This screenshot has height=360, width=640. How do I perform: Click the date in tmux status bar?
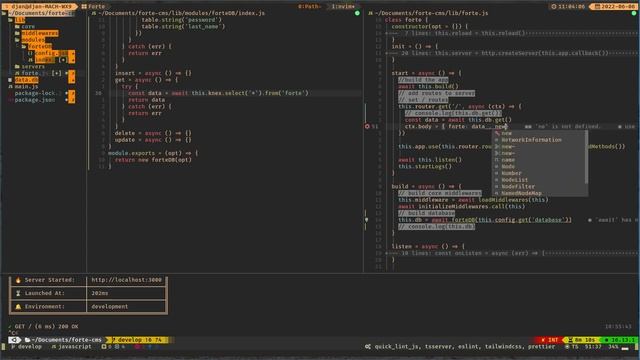(612, 7)
